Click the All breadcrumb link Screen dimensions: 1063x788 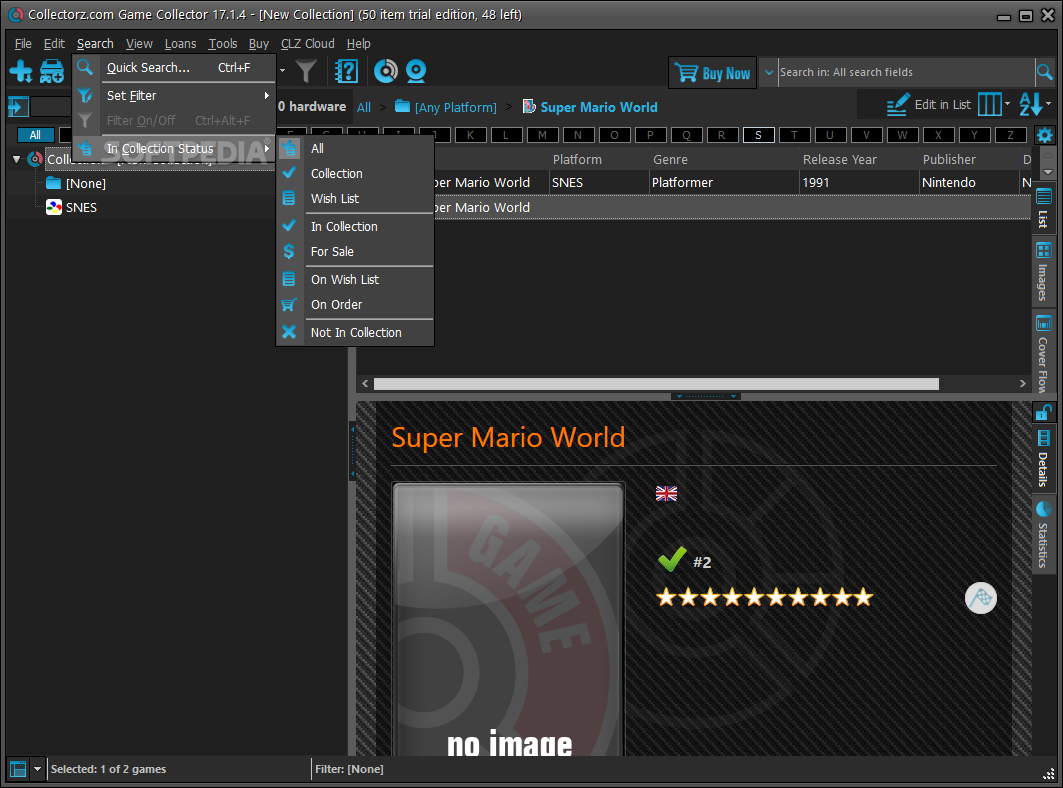click(364, 107)
